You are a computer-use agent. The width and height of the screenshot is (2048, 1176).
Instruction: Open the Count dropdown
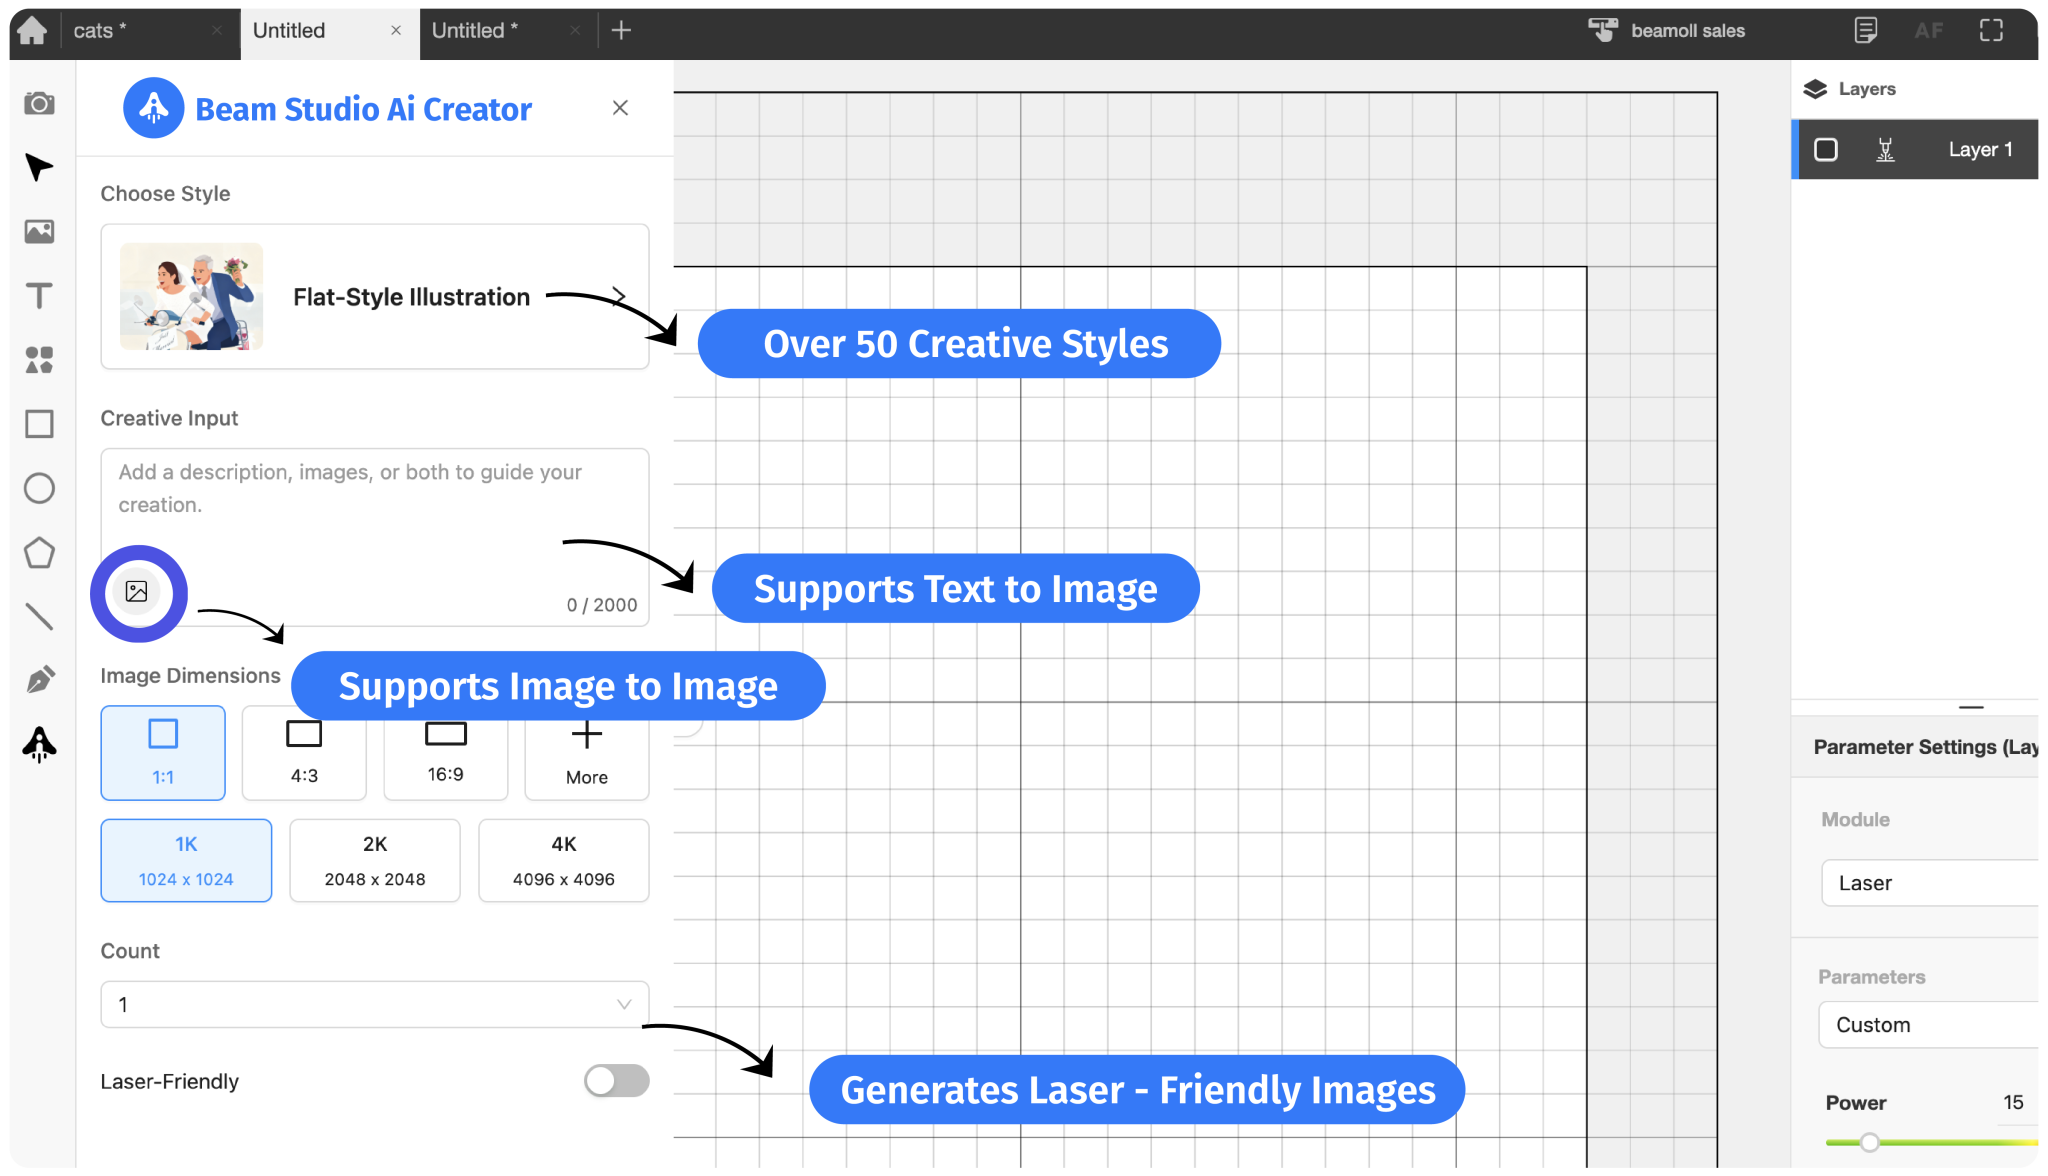coord(373,1004)
